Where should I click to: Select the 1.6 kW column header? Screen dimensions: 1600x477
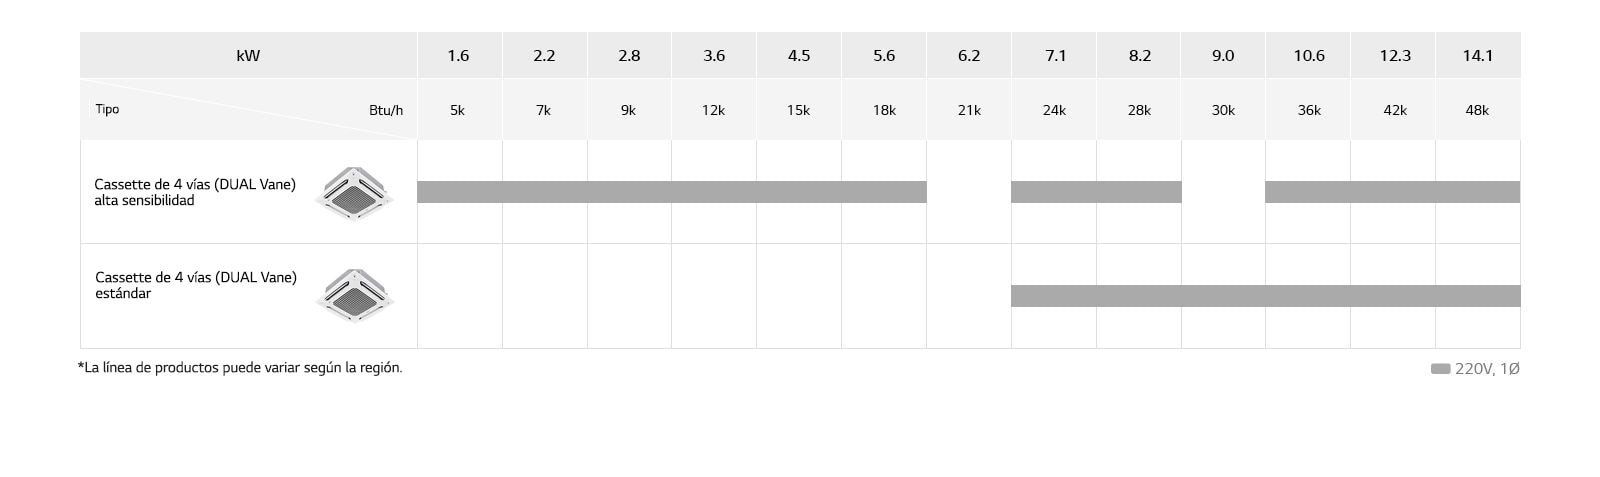pyautogui.click(x=458, y=56)
